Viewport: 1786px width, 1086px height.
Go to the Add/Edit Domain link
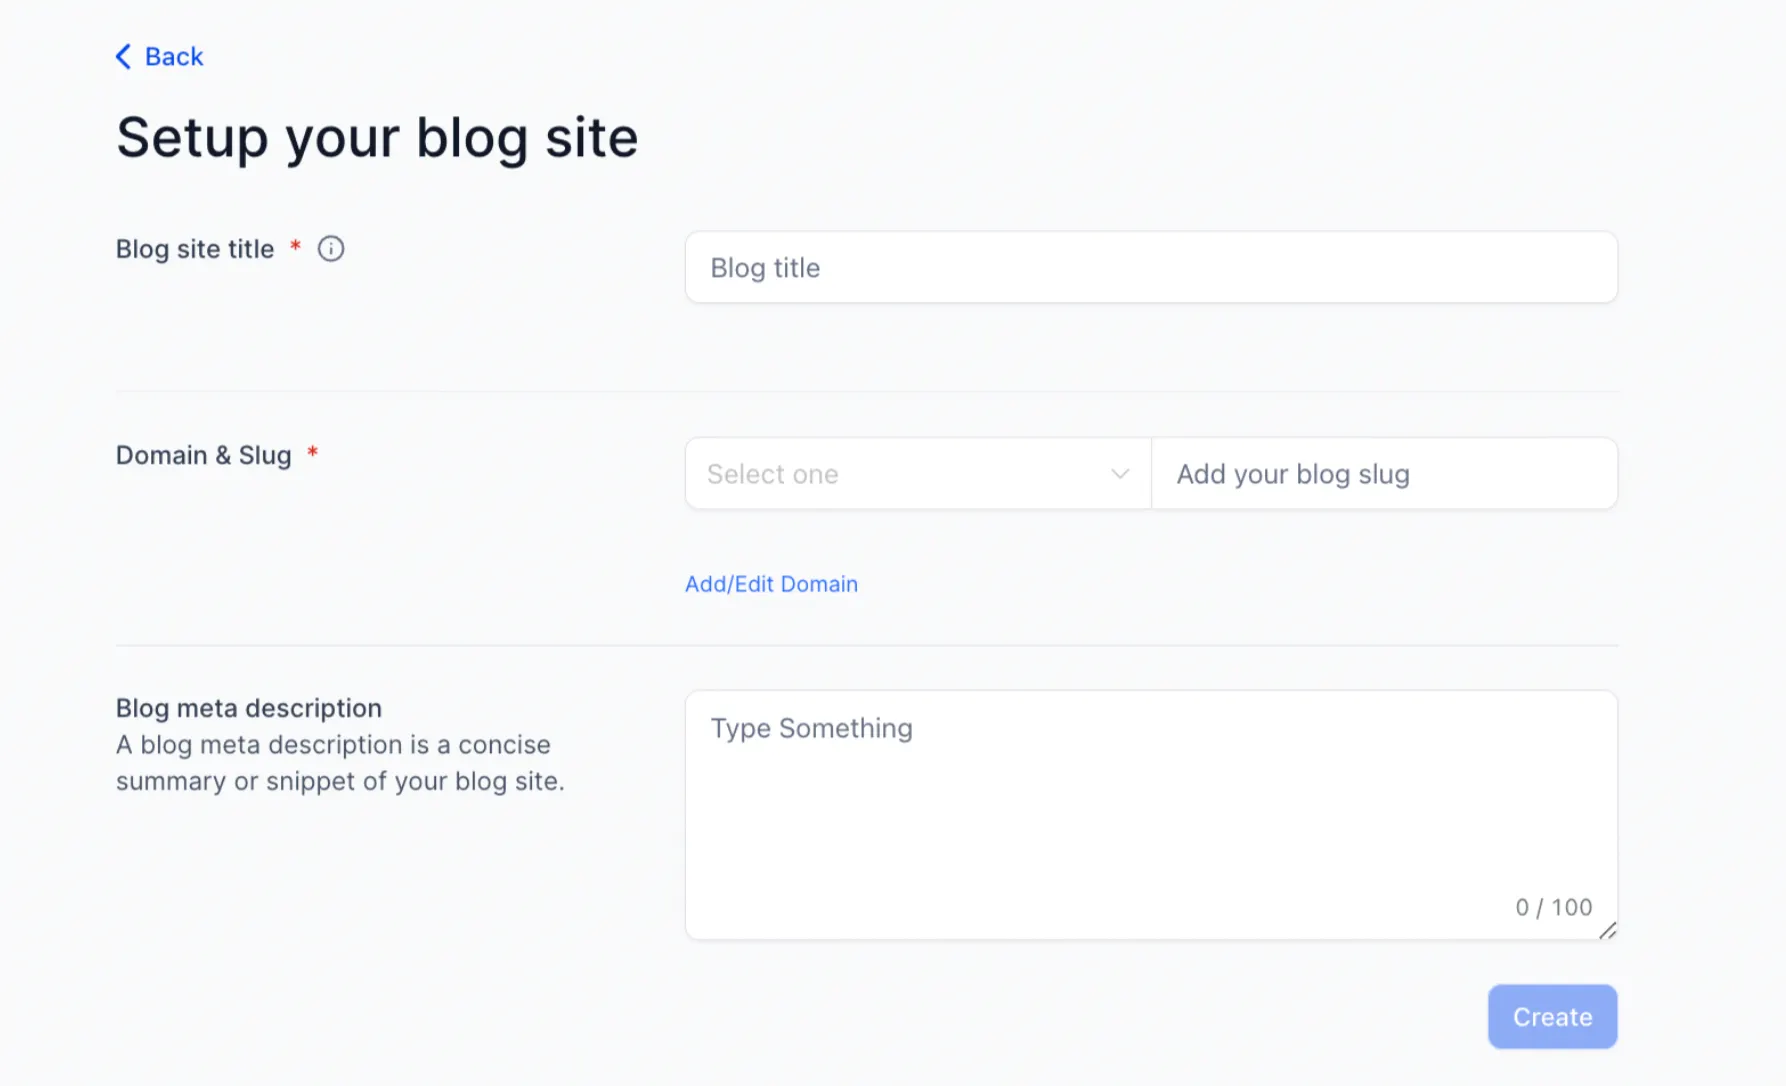771,584
